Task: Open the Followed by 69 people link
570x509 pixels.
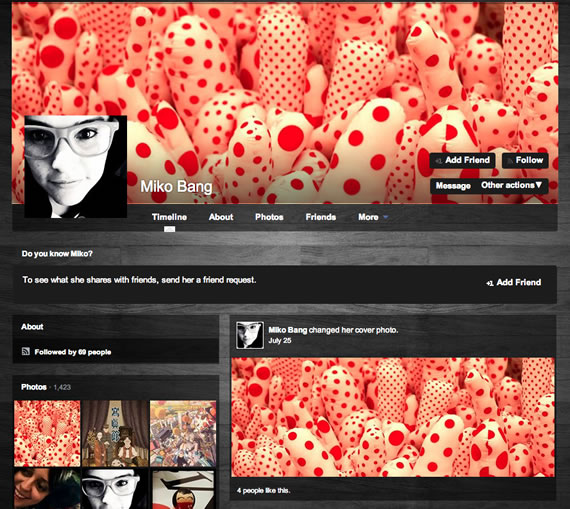Action: pyautogui.click(x=73, y=352)
